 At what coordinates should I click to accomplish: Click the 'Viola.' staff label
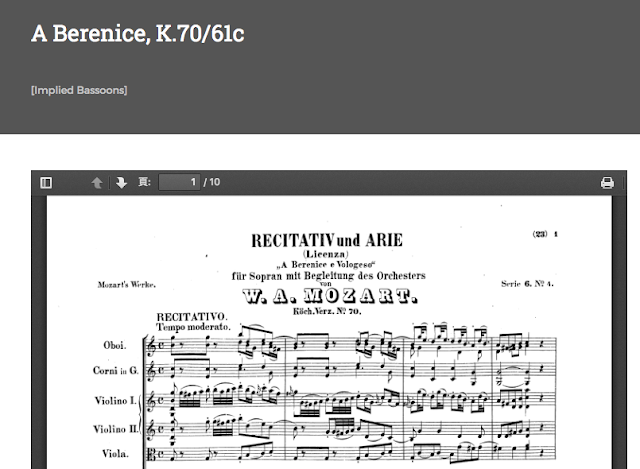click(115, 454)
